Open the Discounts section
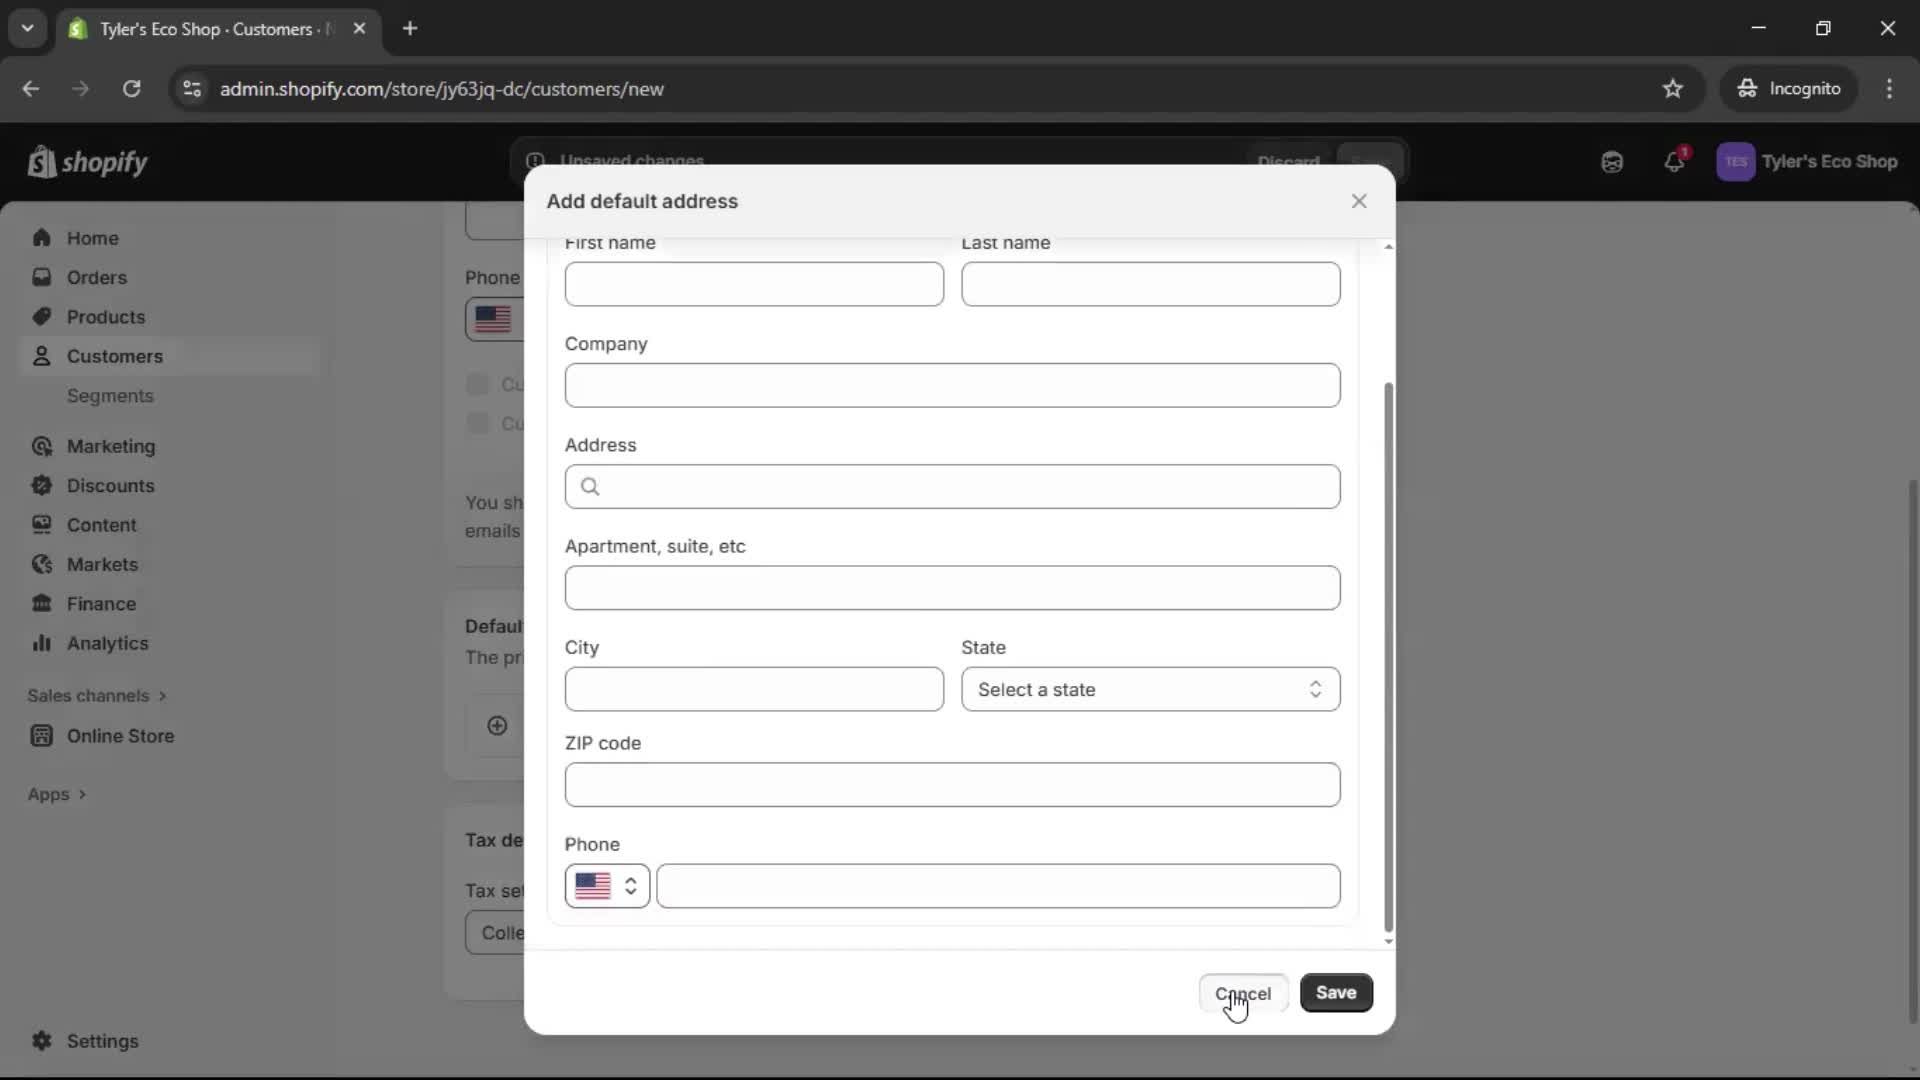The image size is (1920, 1080). (110, 486)
